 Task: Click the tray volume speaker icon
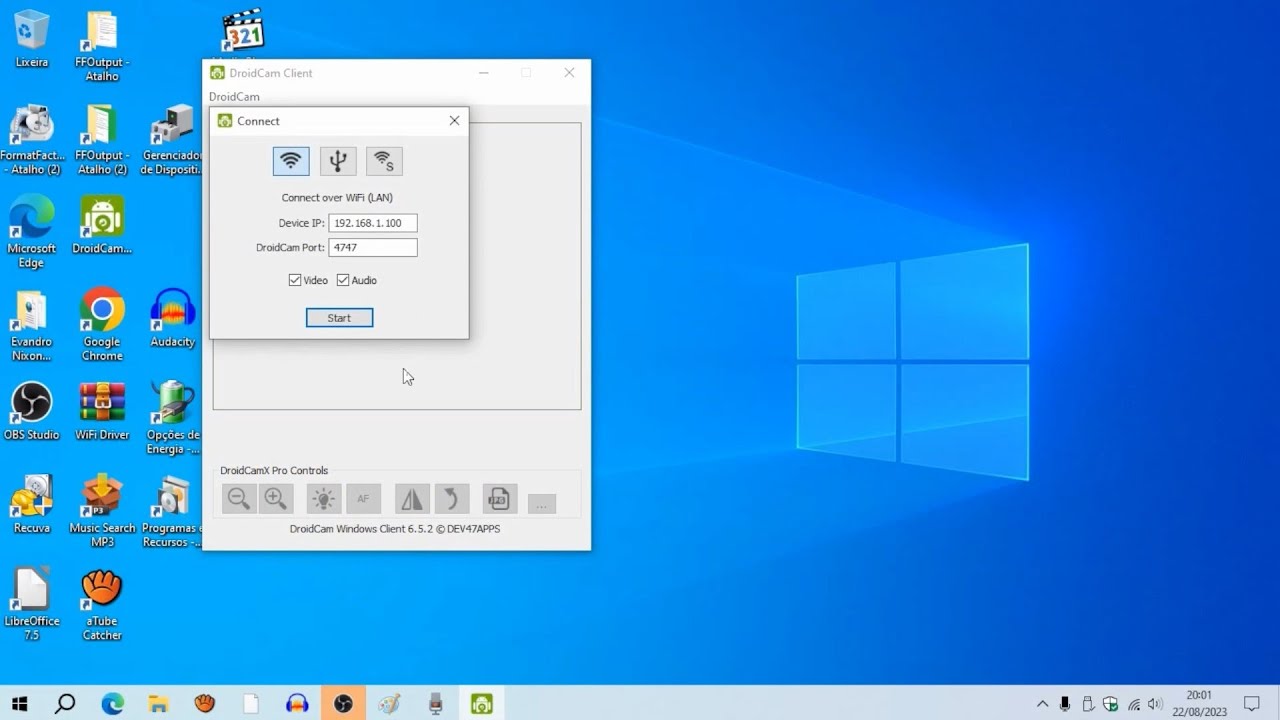coord(1156,704)
